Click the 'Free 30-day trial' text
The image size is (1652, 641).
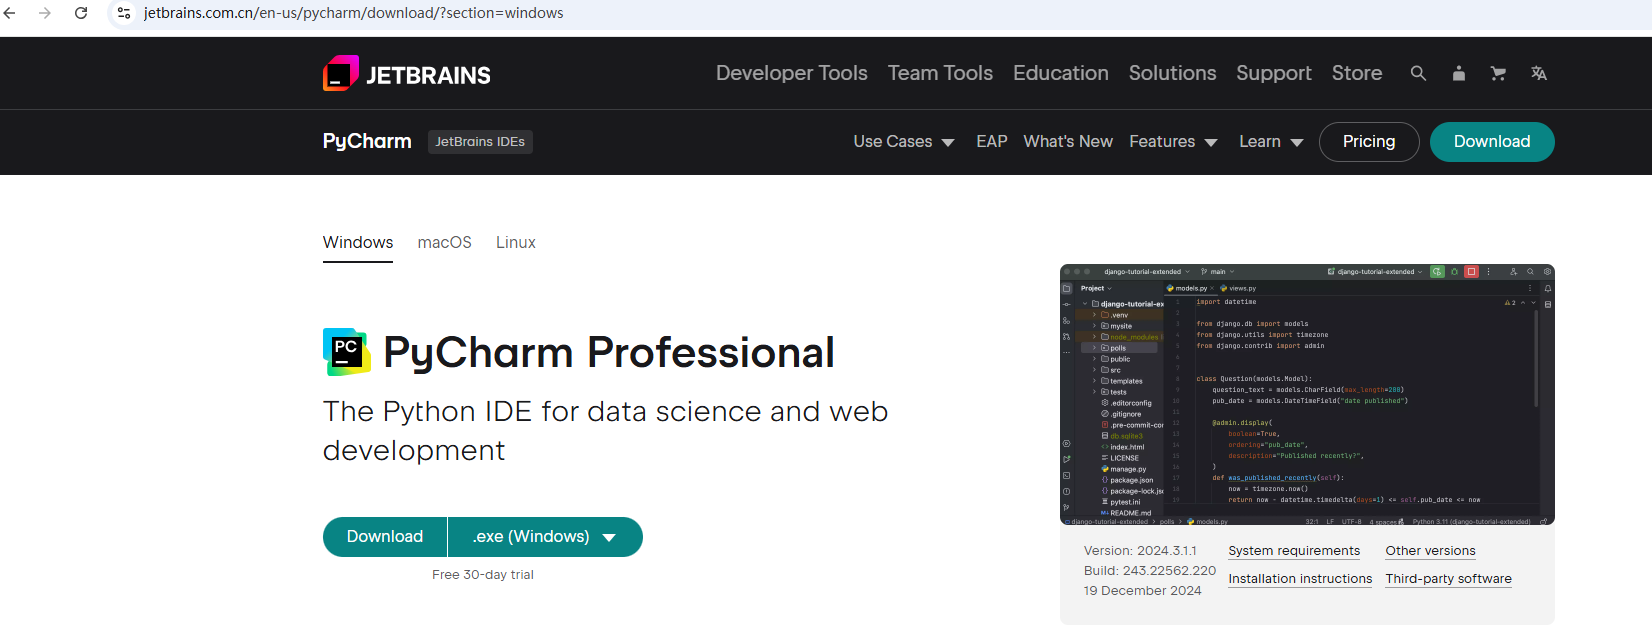(483, 575)
